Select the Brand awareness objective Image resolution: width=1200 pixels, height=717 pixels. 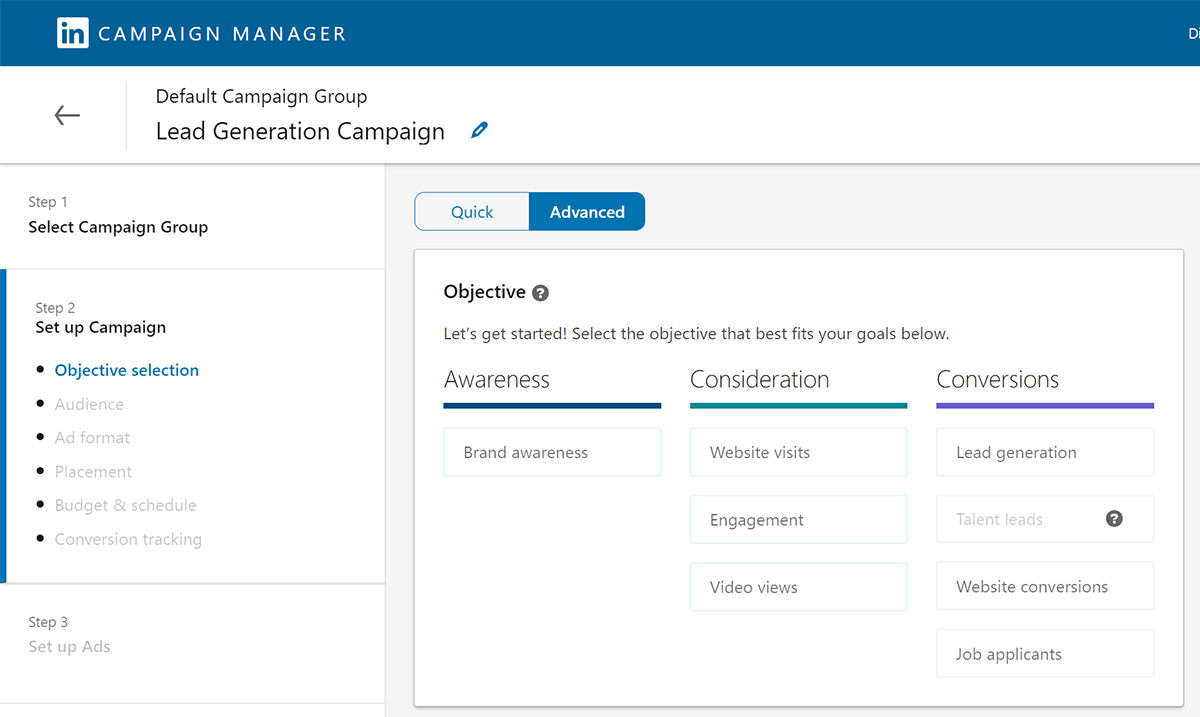point(551,452)
